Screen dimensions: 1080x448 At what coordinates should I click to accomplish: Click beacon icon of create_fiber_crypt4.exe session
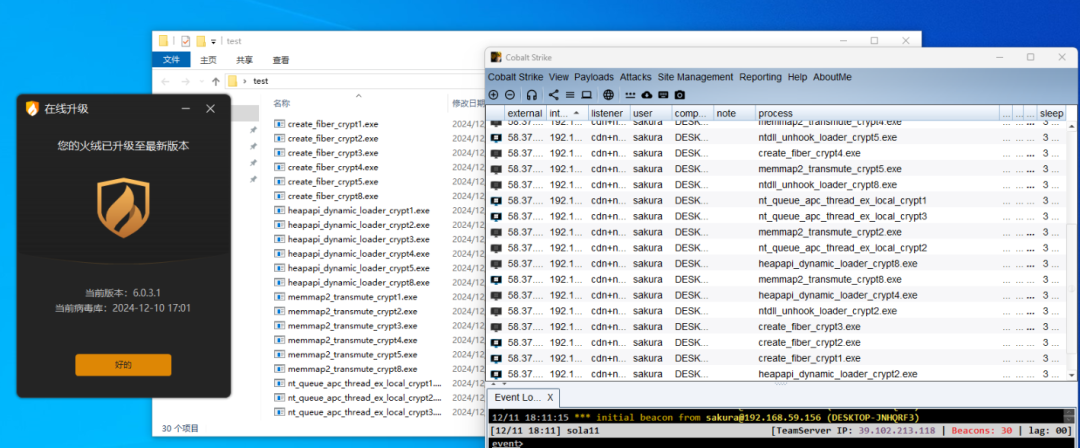(496, 153)
